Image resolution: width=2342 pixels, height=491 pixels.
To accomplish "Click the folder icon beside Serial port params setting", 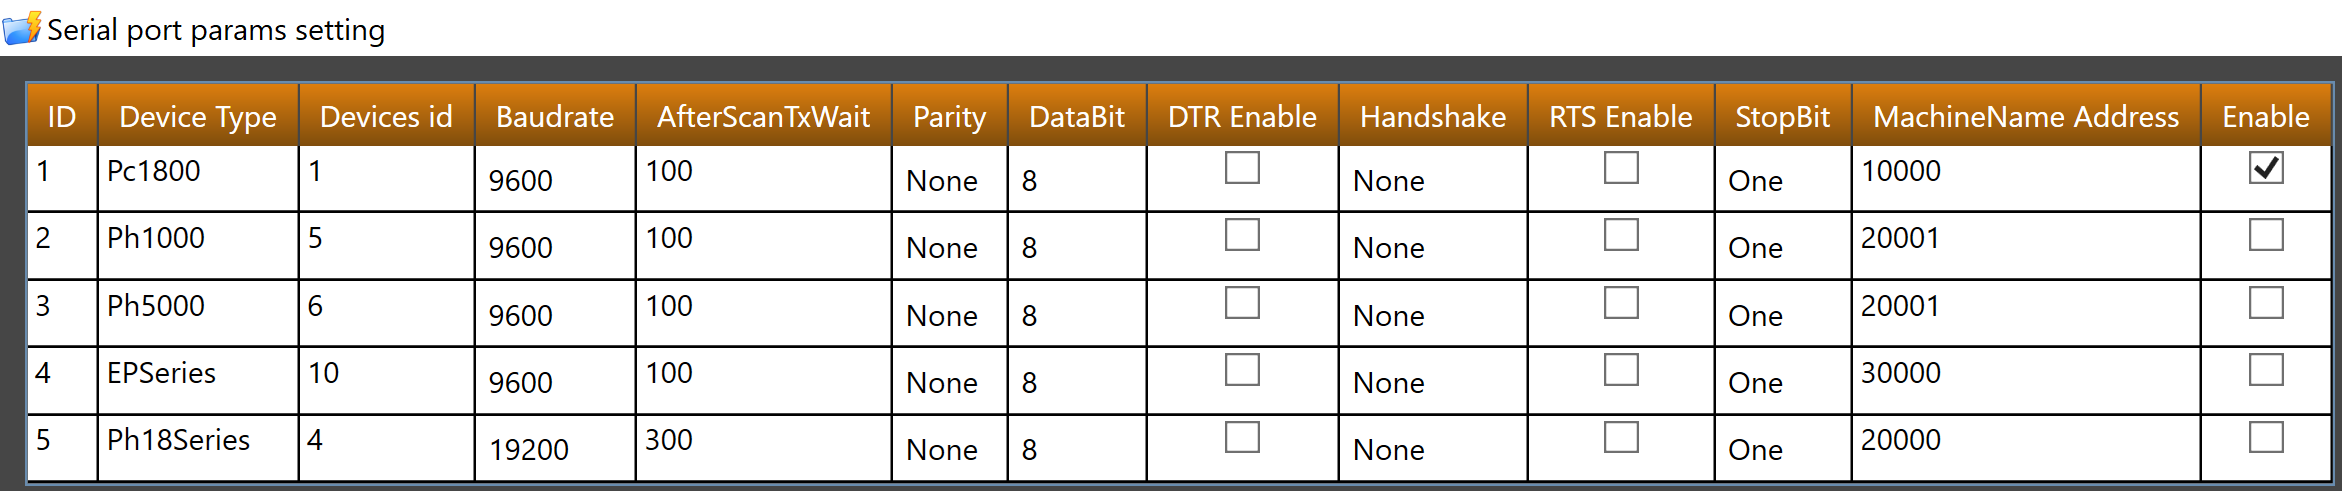I will coord(22,28).
